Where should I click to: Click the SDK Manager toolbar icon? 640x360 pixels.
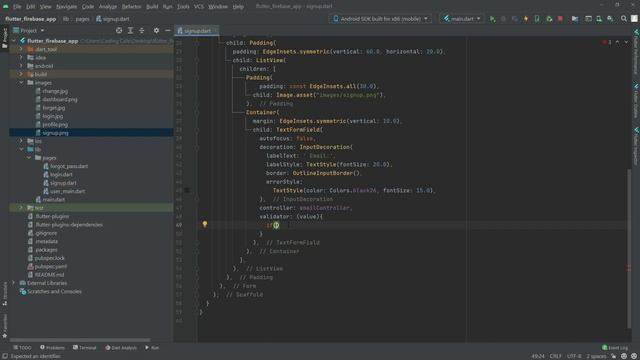coord(610,19)
